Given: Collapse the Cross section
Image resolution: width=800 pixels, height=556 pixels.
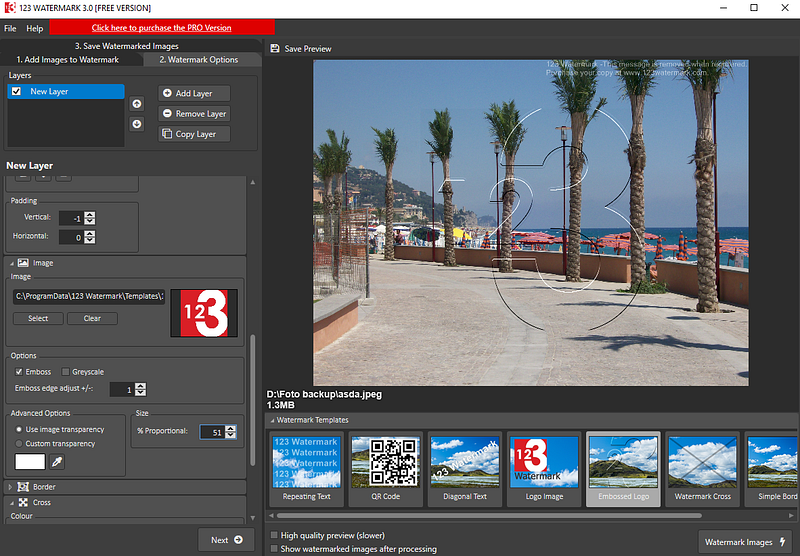Looking at the screenshot, I should tap(12, 503).
